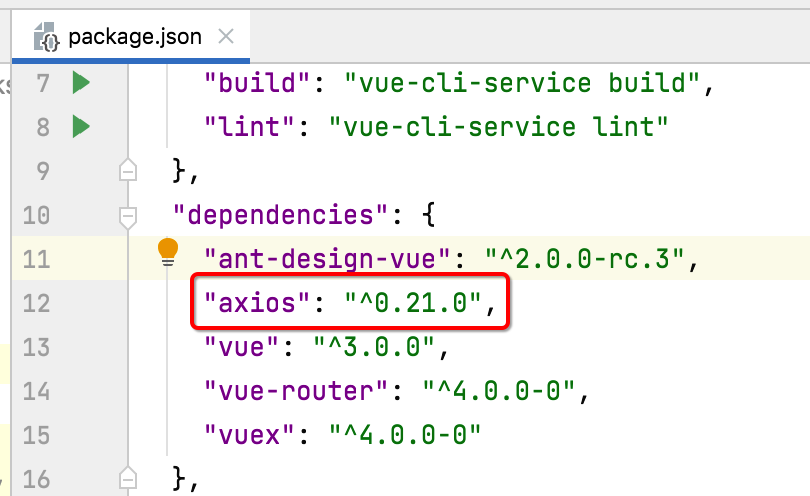
Task: Click the fold end marker on line 16
Action: tap(128, 477)
